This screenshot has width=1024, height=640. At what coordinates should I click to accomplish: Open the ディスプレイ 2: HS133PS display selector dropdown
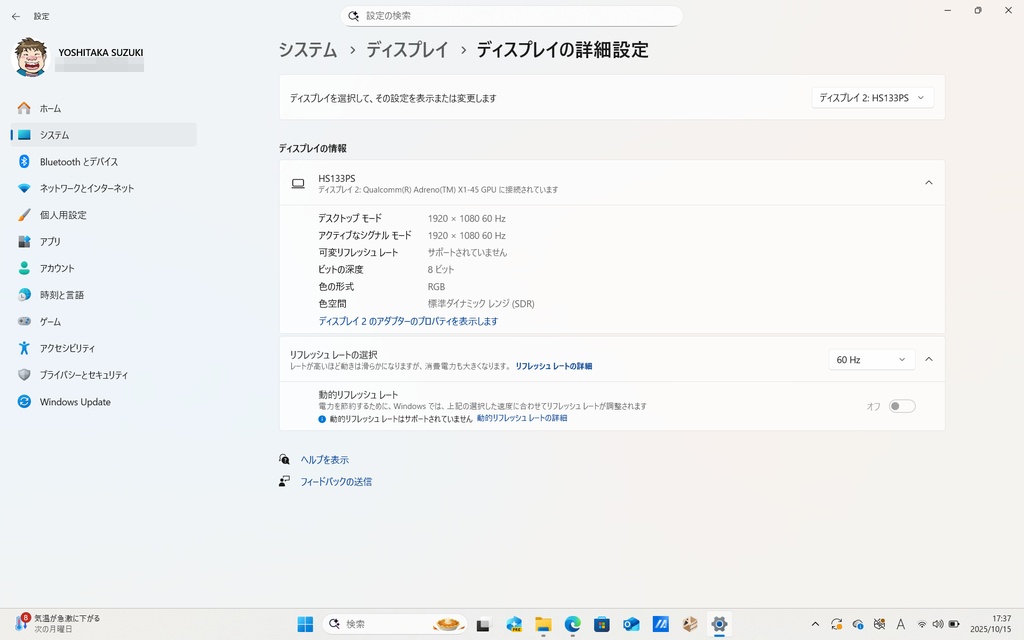pyautogui.click(x=873, y=98)
